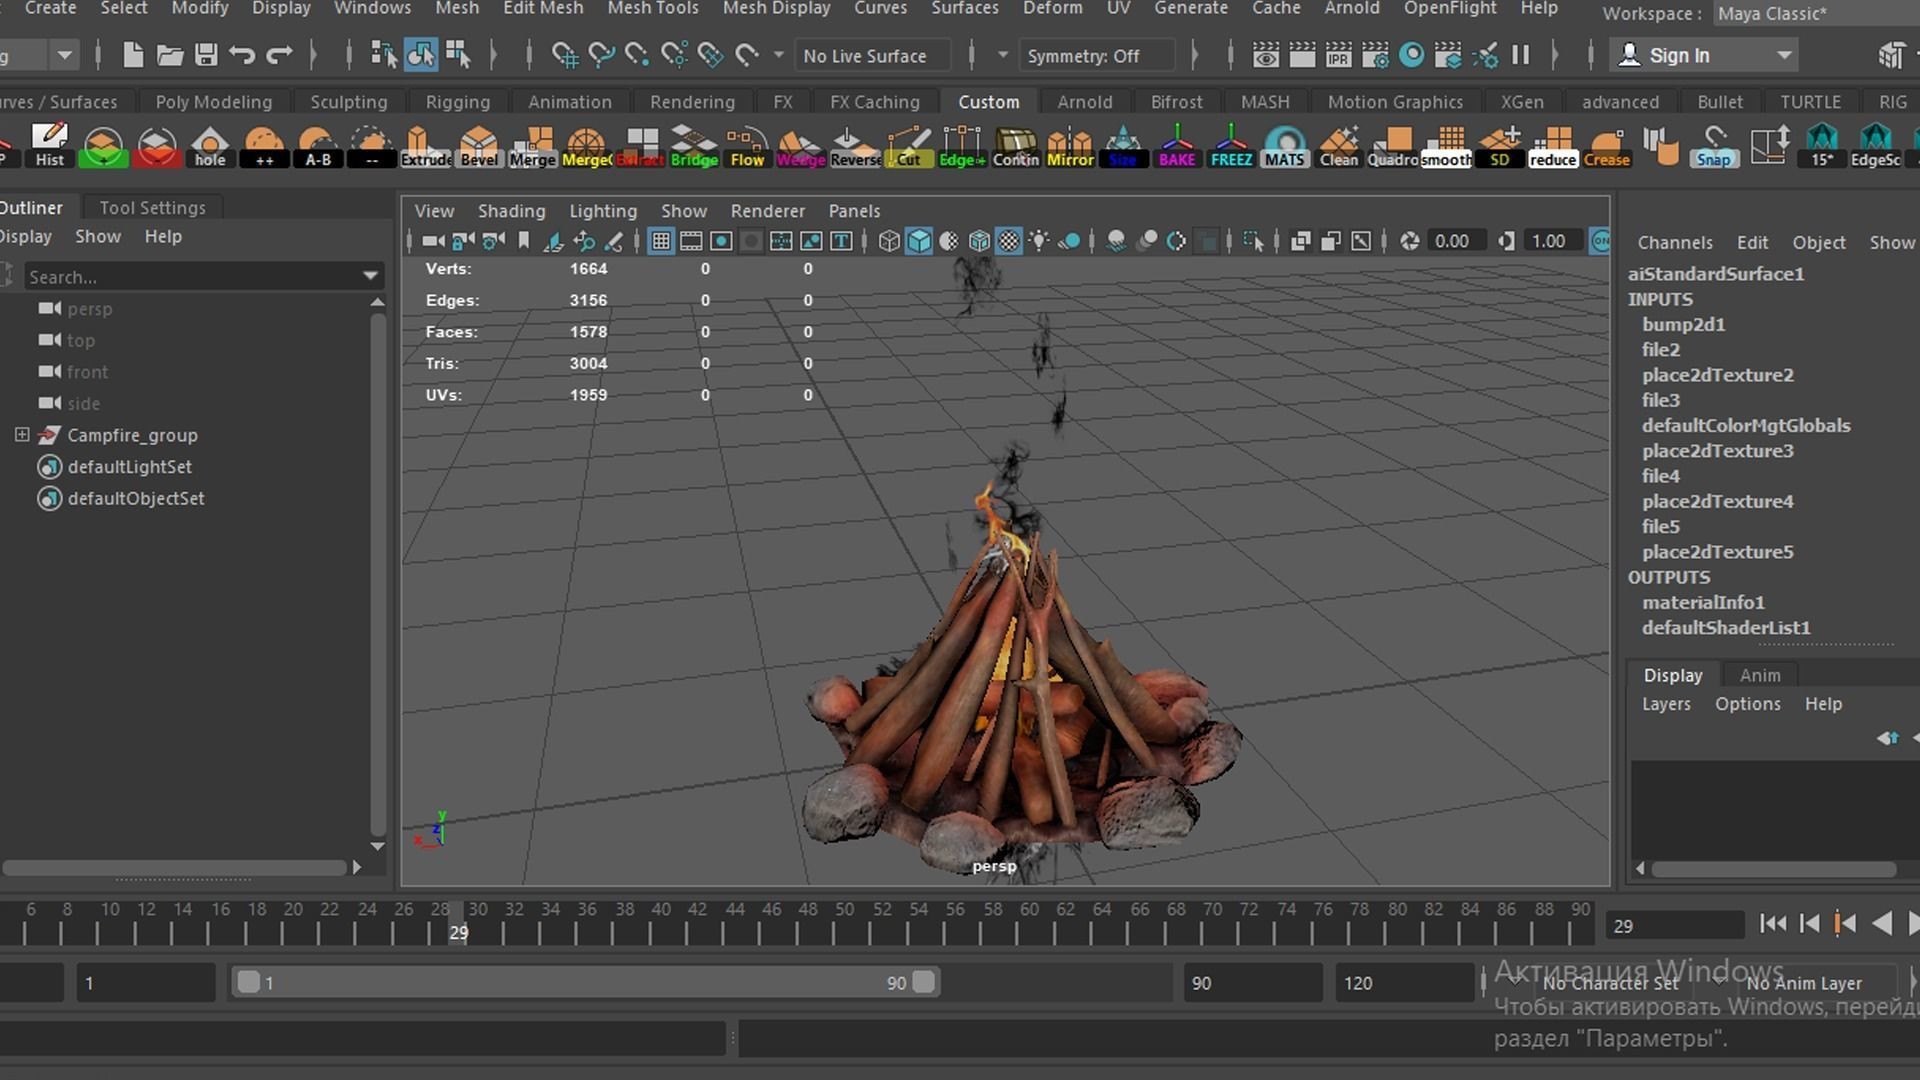
Task: Click the Extrude shelf icon
Action: 426,146
